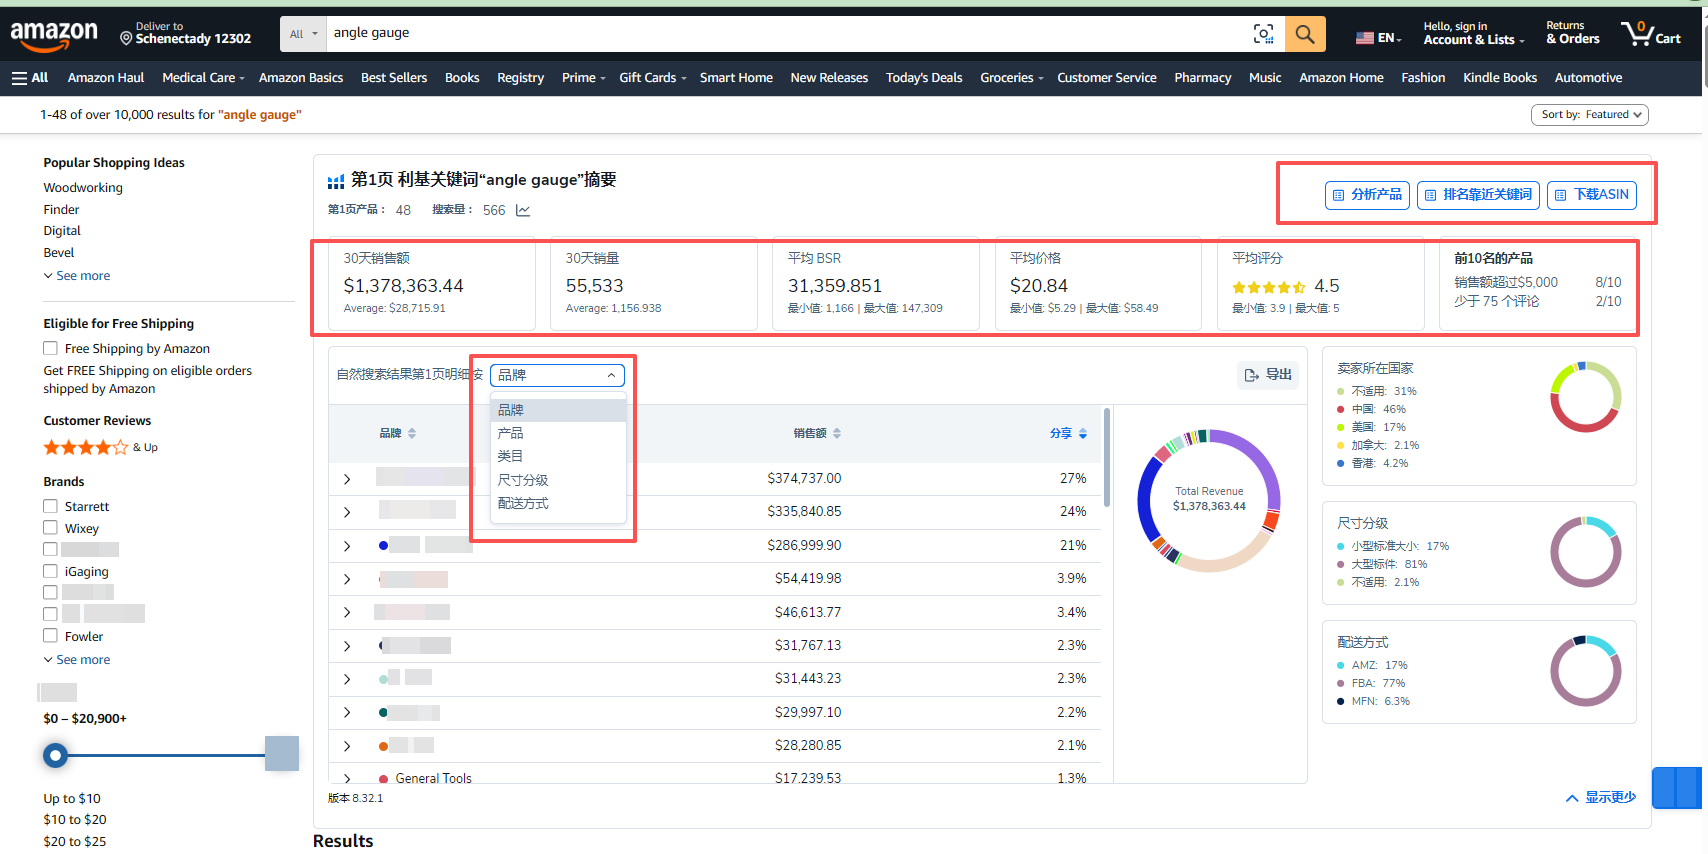The image size is (1708, 854).
Task: Sort by the 销售额 column arrows
Action: coord(837,433)
